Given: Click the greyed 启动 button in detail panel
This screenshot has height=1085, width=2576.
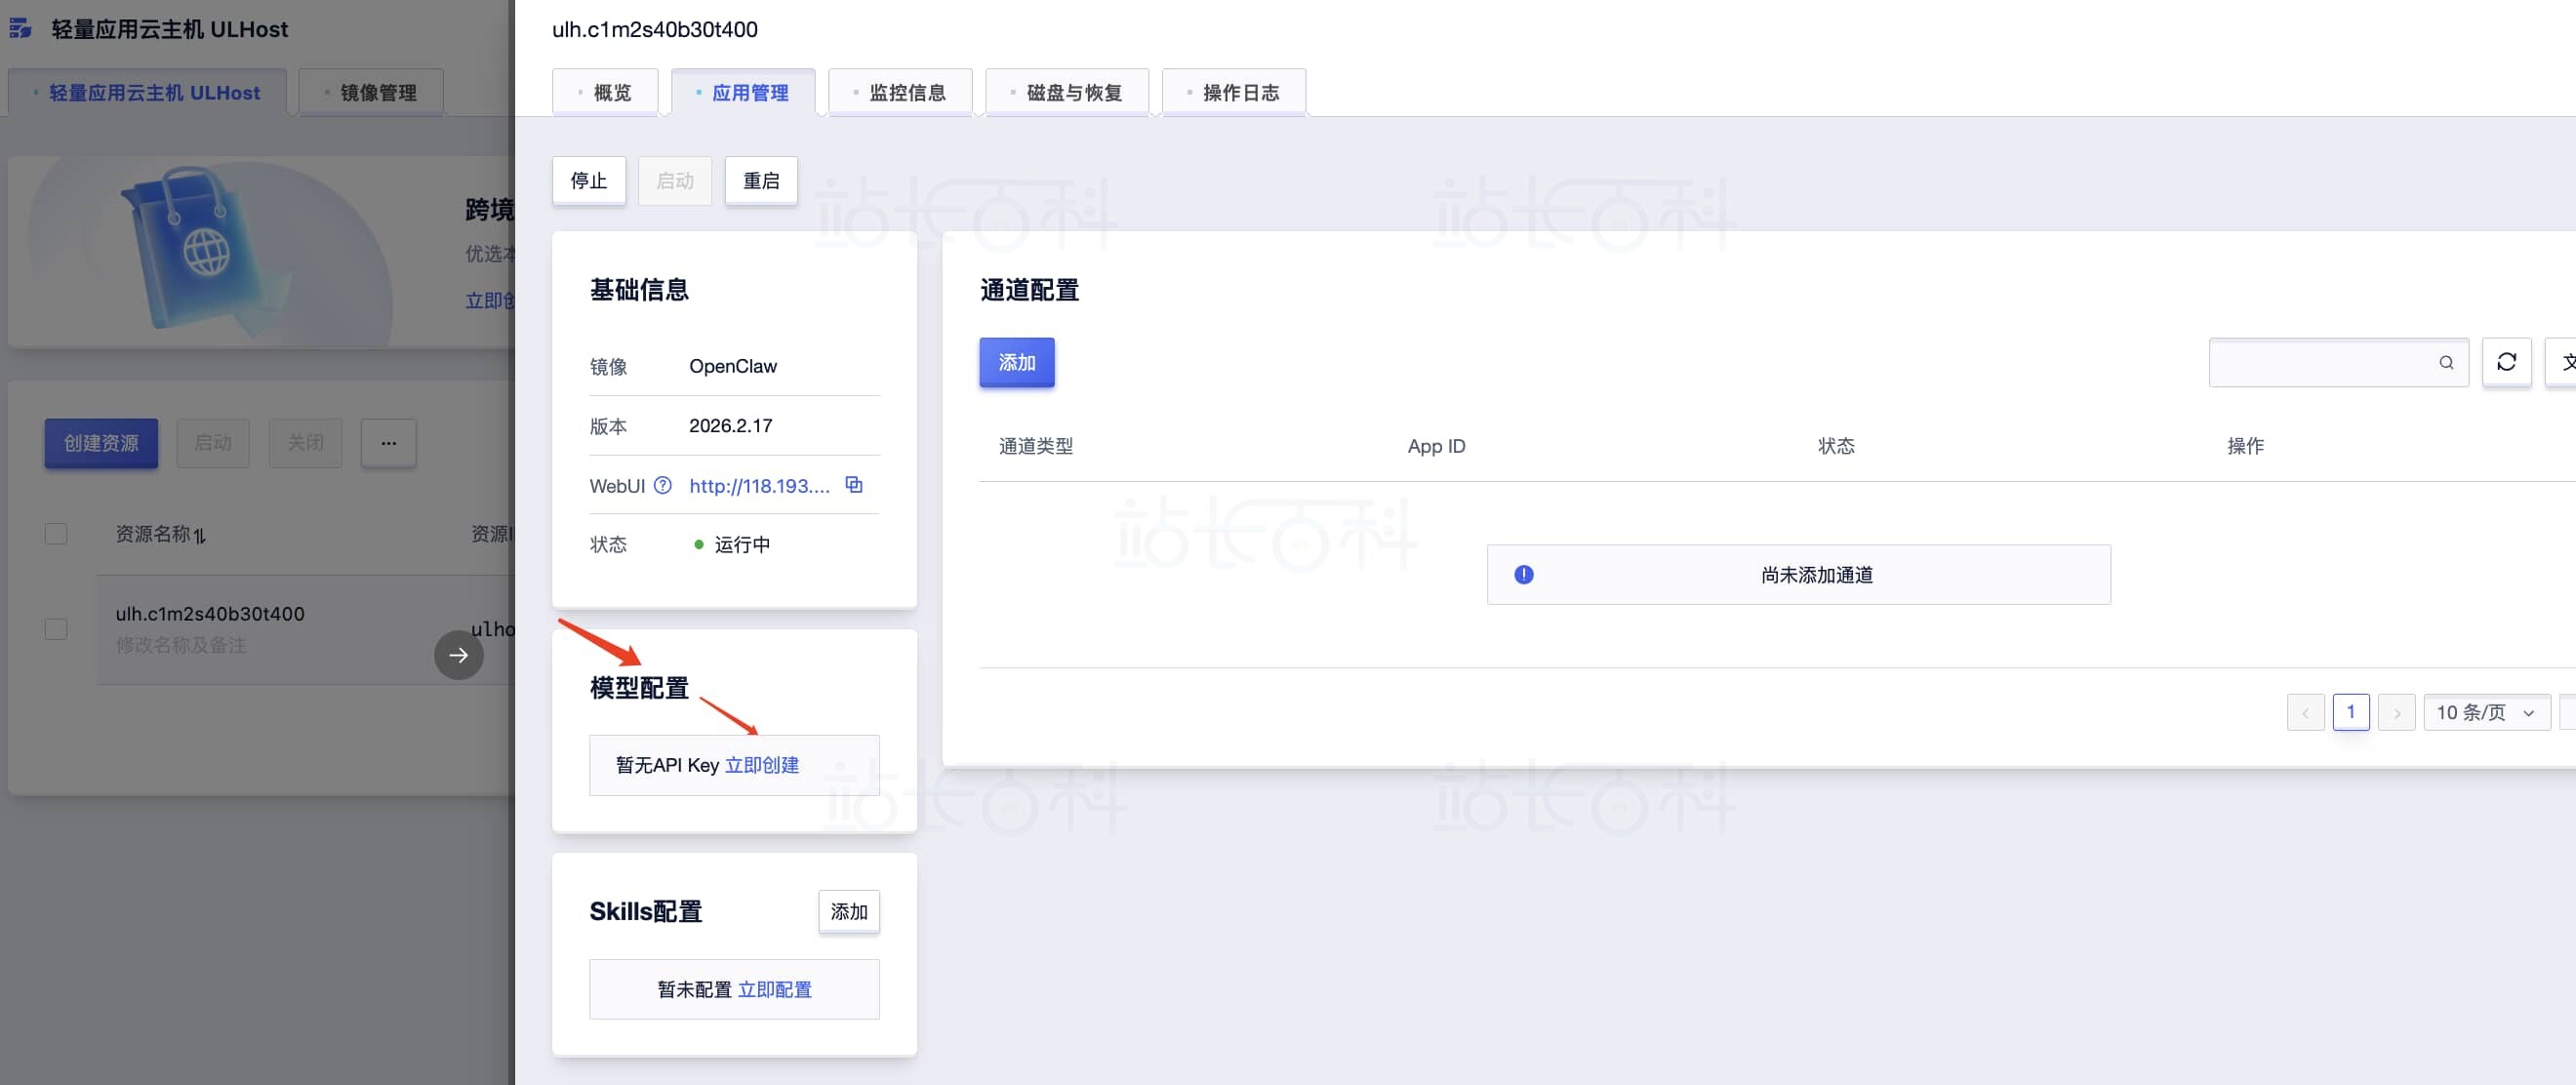Looking at the screenshot, I should [x=675, y=181].
